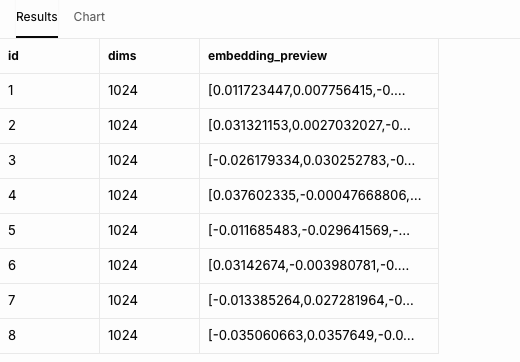The height and width of the screenshot is (362, 520).
Task: Select the dims cell in row 4
Action: [x=149, y=196]
